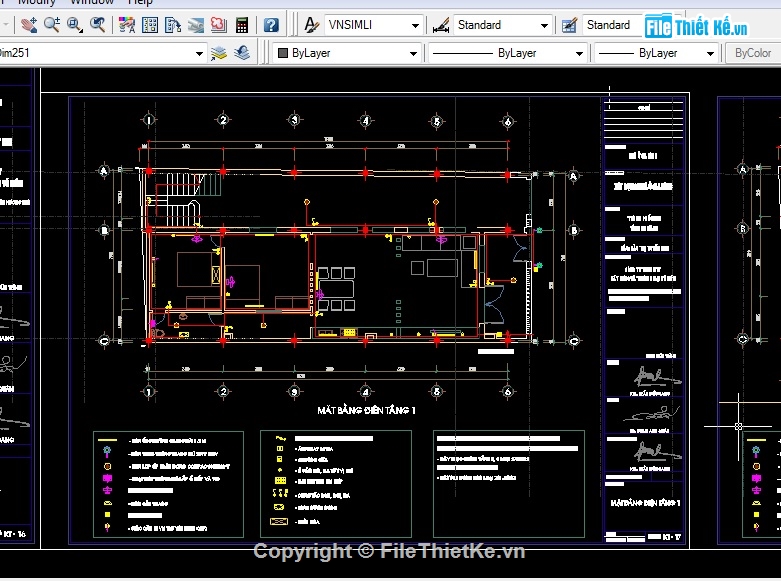This screenshot has height=581, width=781.
Task: Click the Zoom Previous tool
Action: (x=97, y=24)
